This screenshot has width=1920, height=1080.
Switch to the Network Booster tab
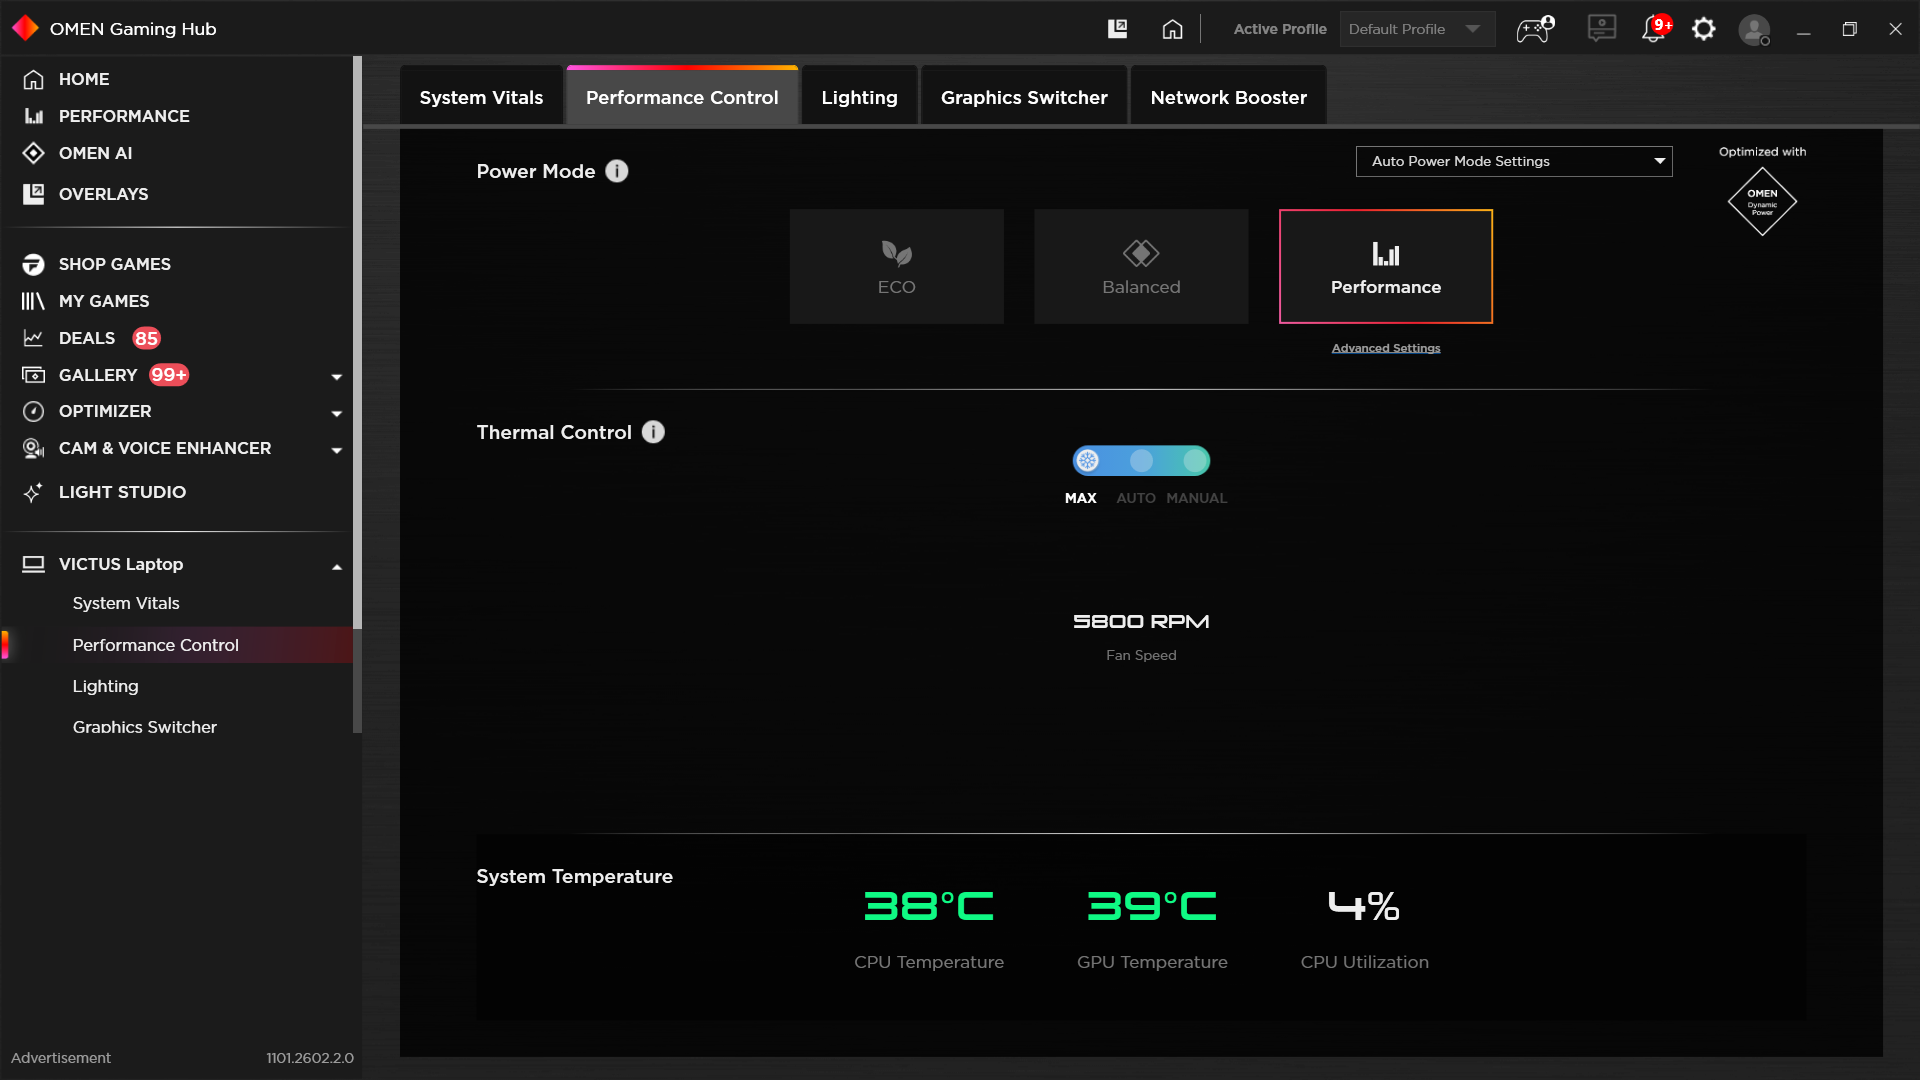pyautogui.click(x=1228, y=97)
